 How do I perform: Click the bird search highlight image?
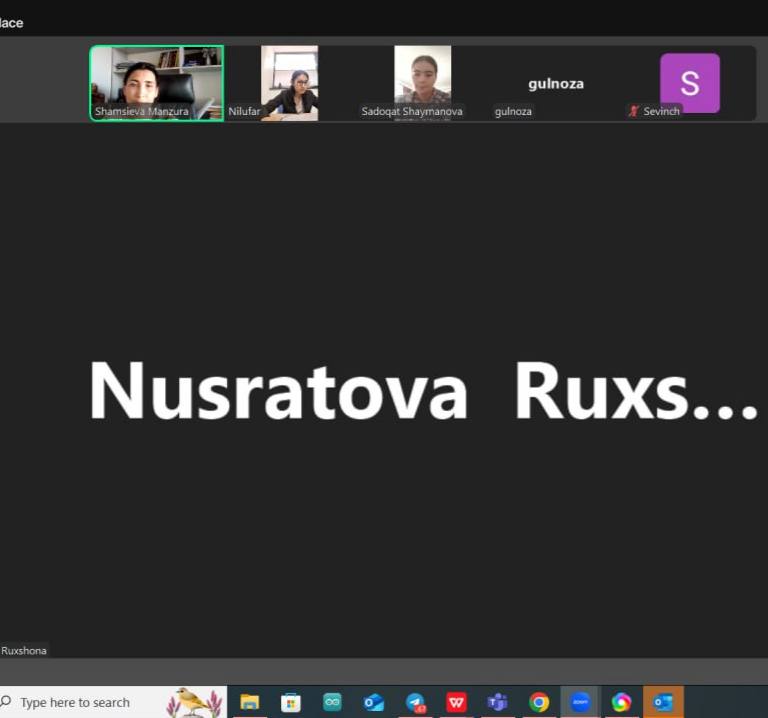point(194,702)
